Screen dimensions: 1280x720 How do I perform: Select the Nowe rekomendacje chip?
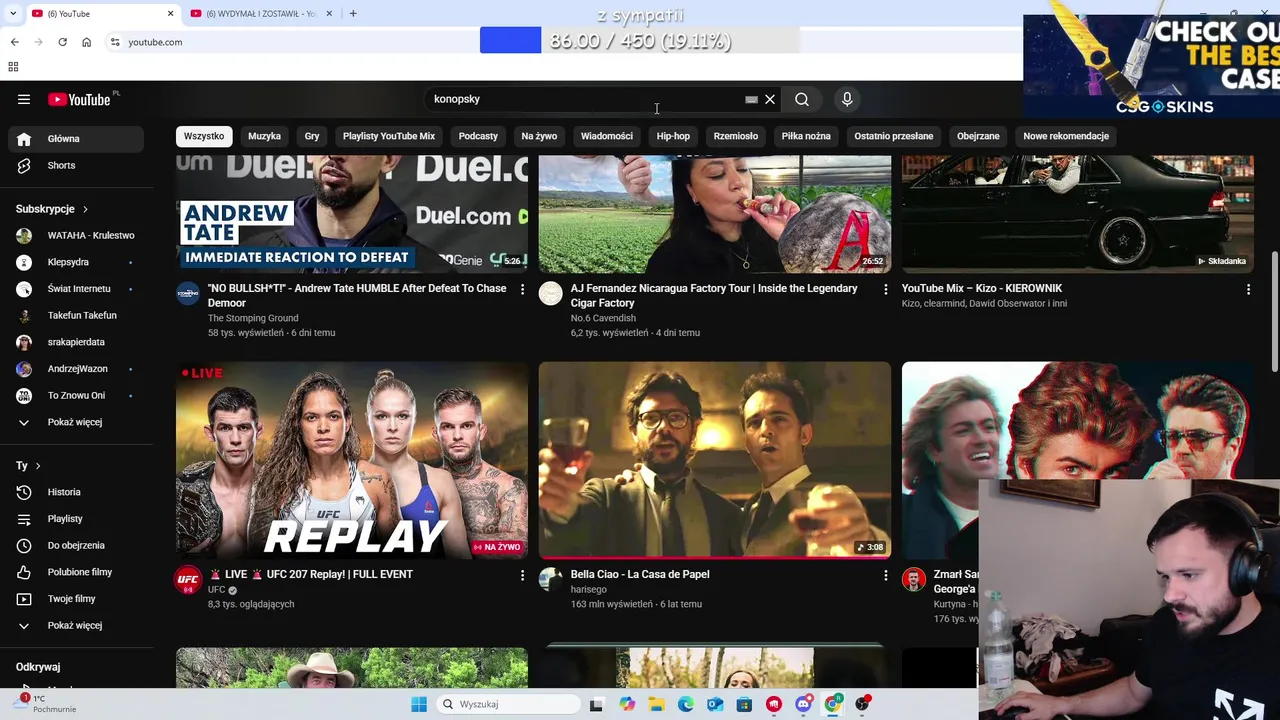click(1066, 136)
